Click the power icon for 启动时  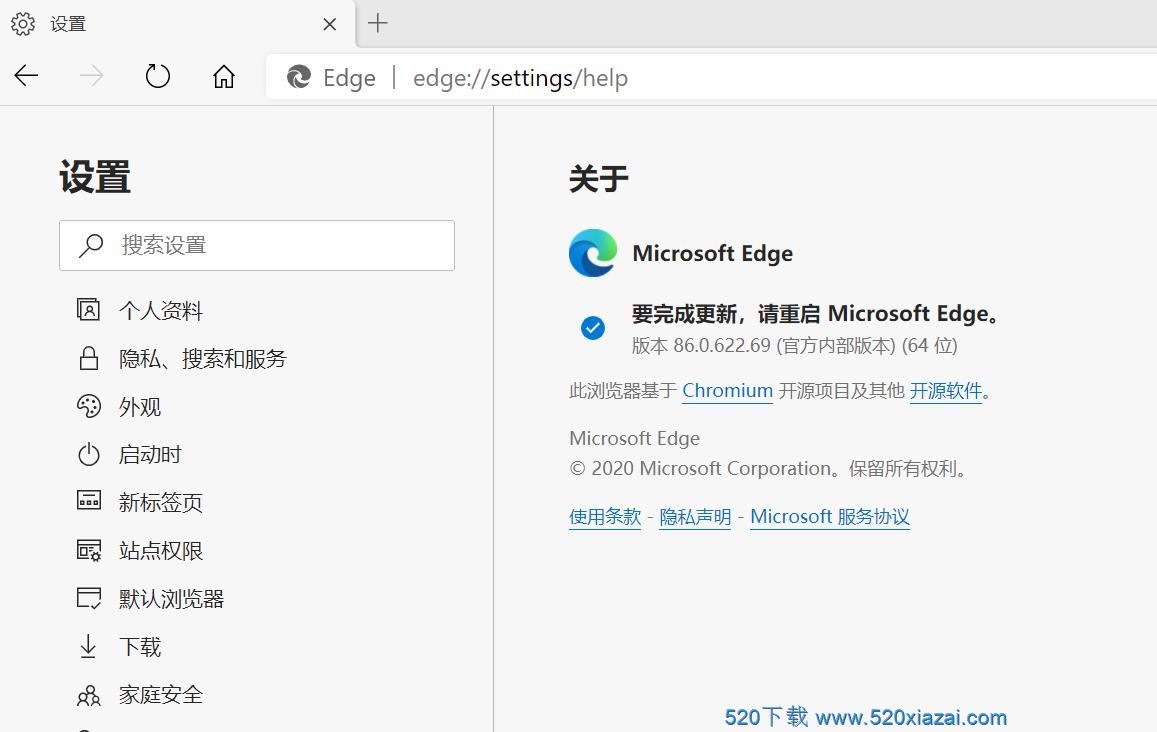point(89,455)
